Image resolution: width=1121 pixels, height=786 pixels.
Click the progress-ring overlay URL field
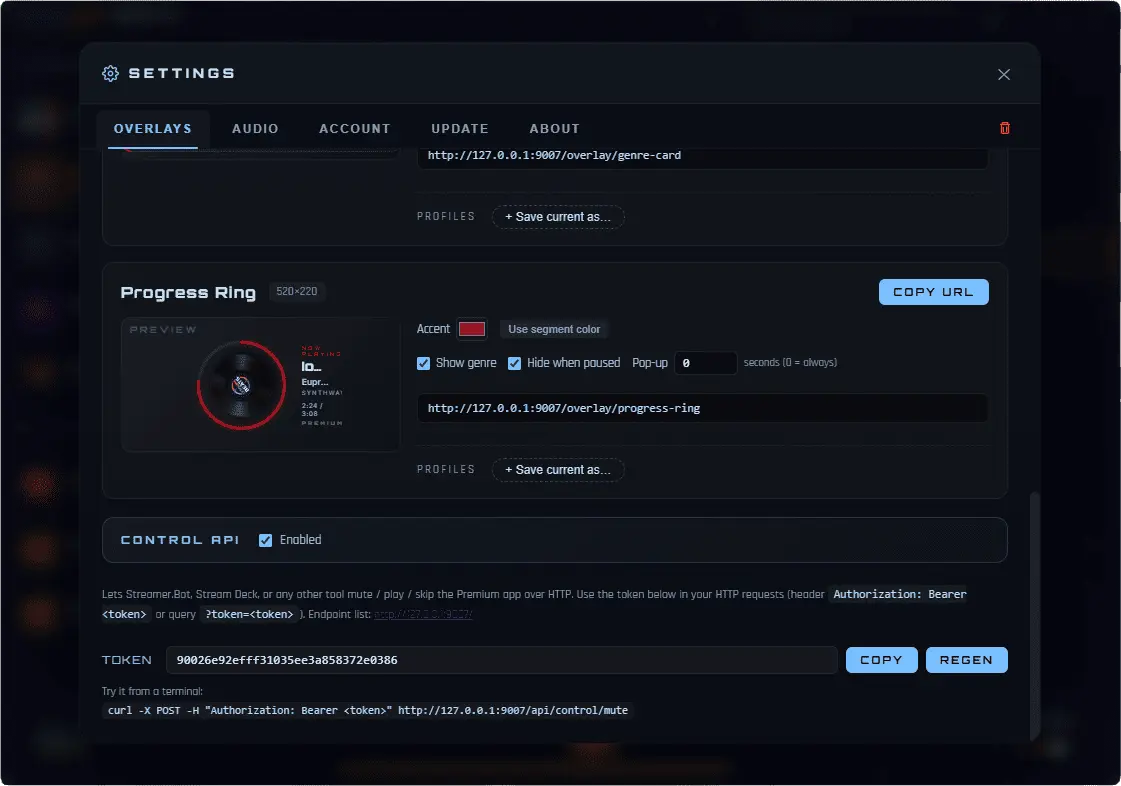[703, 408]
